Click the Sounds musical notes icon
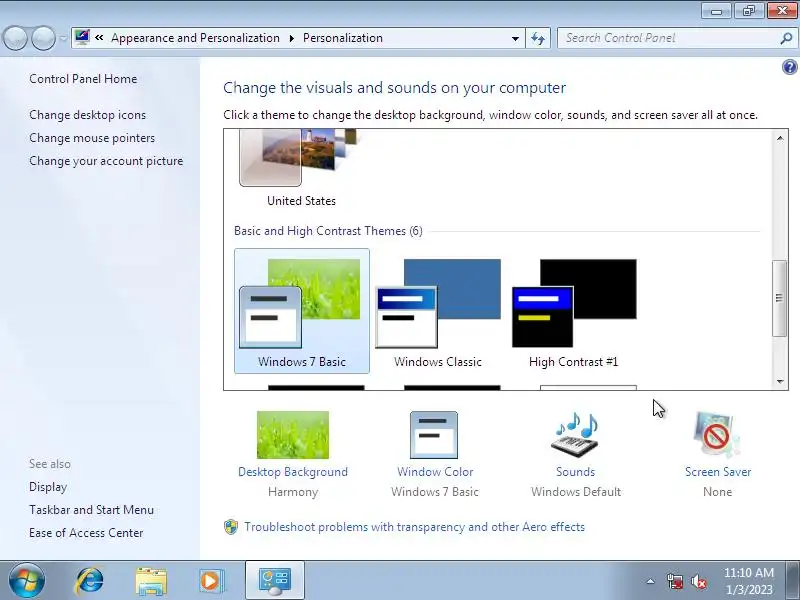 click(x=576, y=435)
